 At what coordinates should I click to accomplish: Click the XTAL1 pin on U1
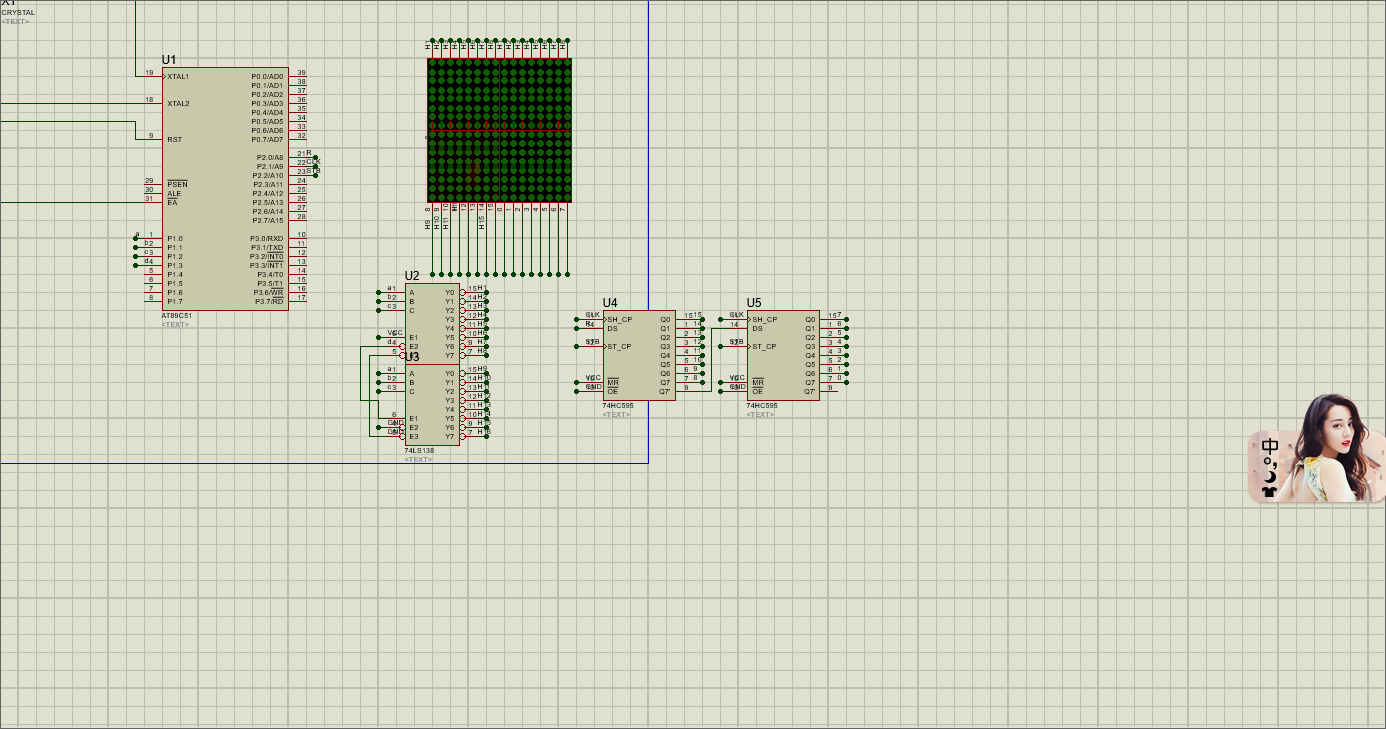coord(178,76)
